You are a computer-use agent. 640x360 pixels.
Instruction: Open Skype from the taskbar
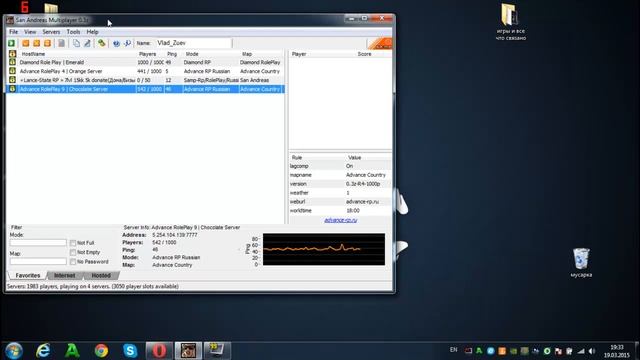point(130,351)
